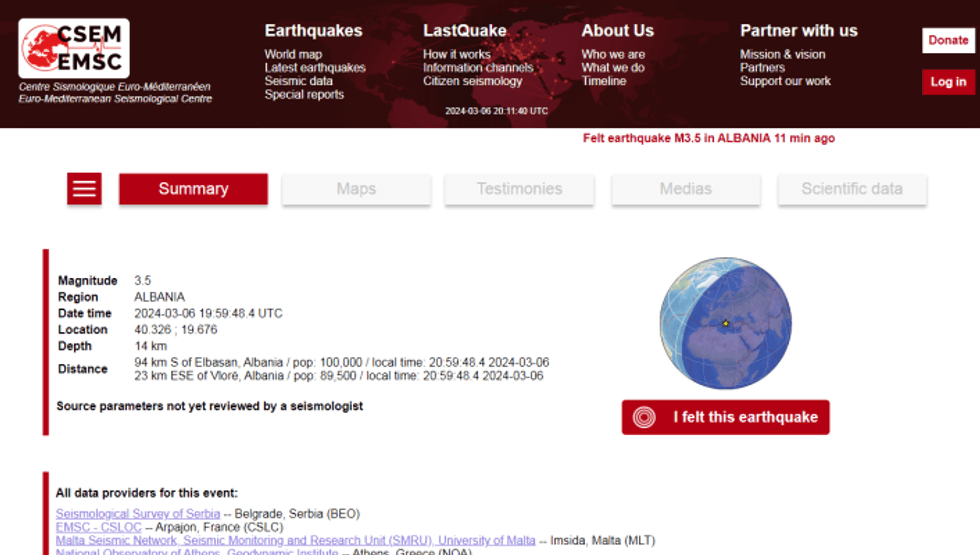Open the World map link
The height and width of the screenshot is (555, 980).
click(293, 54)
